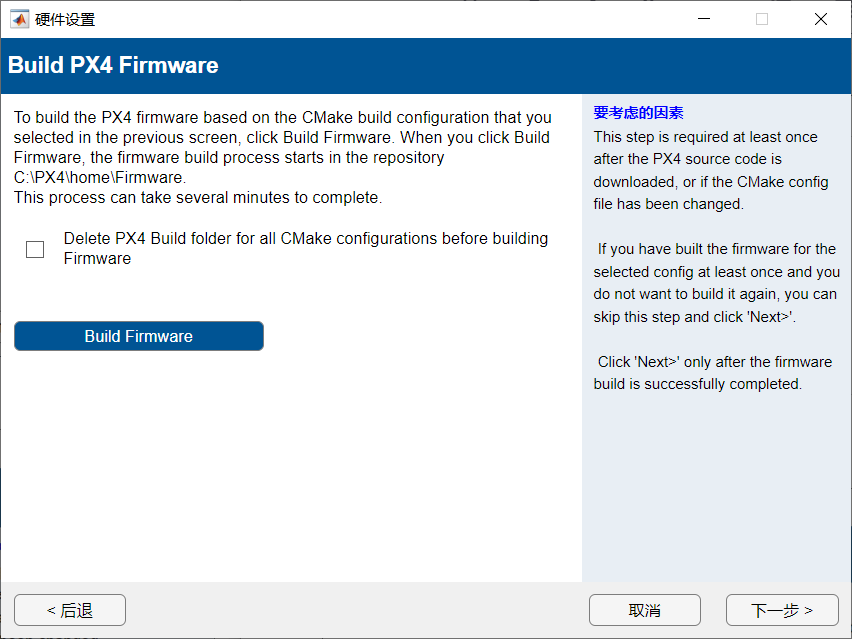This screenshot has width=852, height=639.
Task: Cancel setup with the 取消 button
Action: coord(644,610)
